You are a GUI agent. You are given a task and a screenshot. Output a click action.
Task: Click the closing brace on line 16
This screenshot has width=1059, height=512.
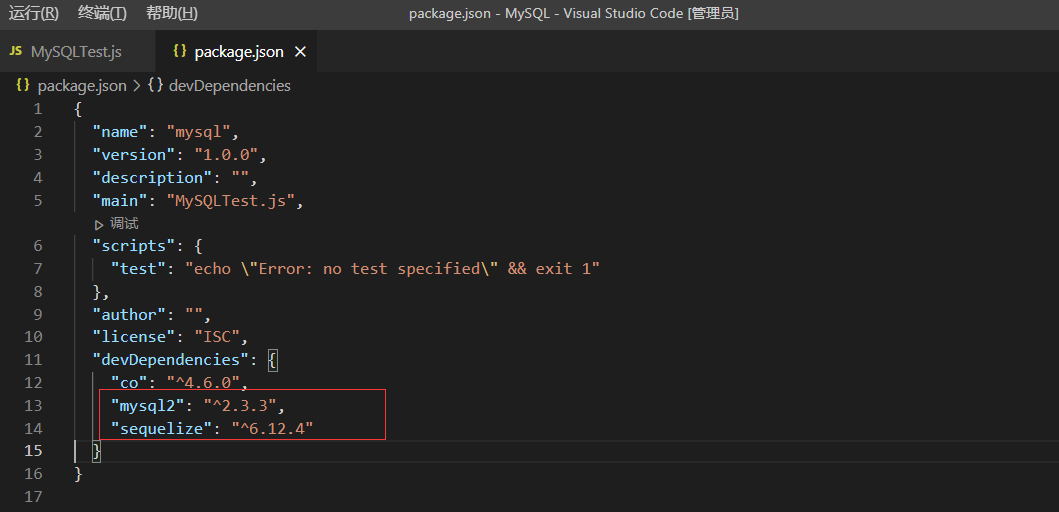coord(78,473)
